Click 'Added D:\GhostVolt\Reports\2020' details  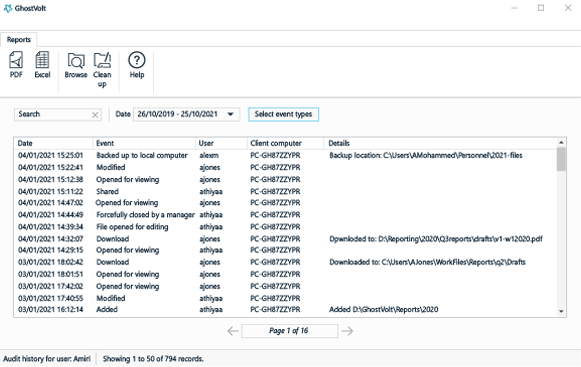pyautogui.click(x=384, y=310)
